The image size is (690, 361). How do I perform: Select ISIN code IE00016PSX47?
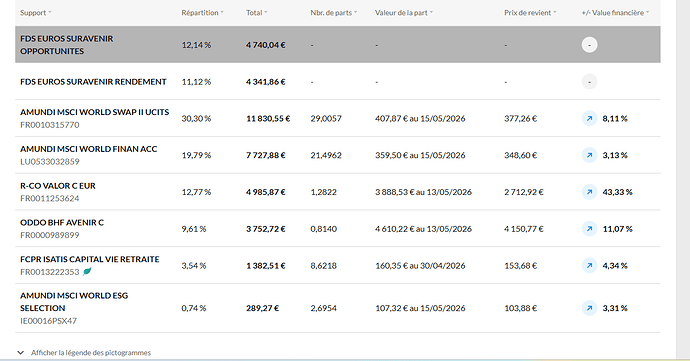click(x=48, y=321)
